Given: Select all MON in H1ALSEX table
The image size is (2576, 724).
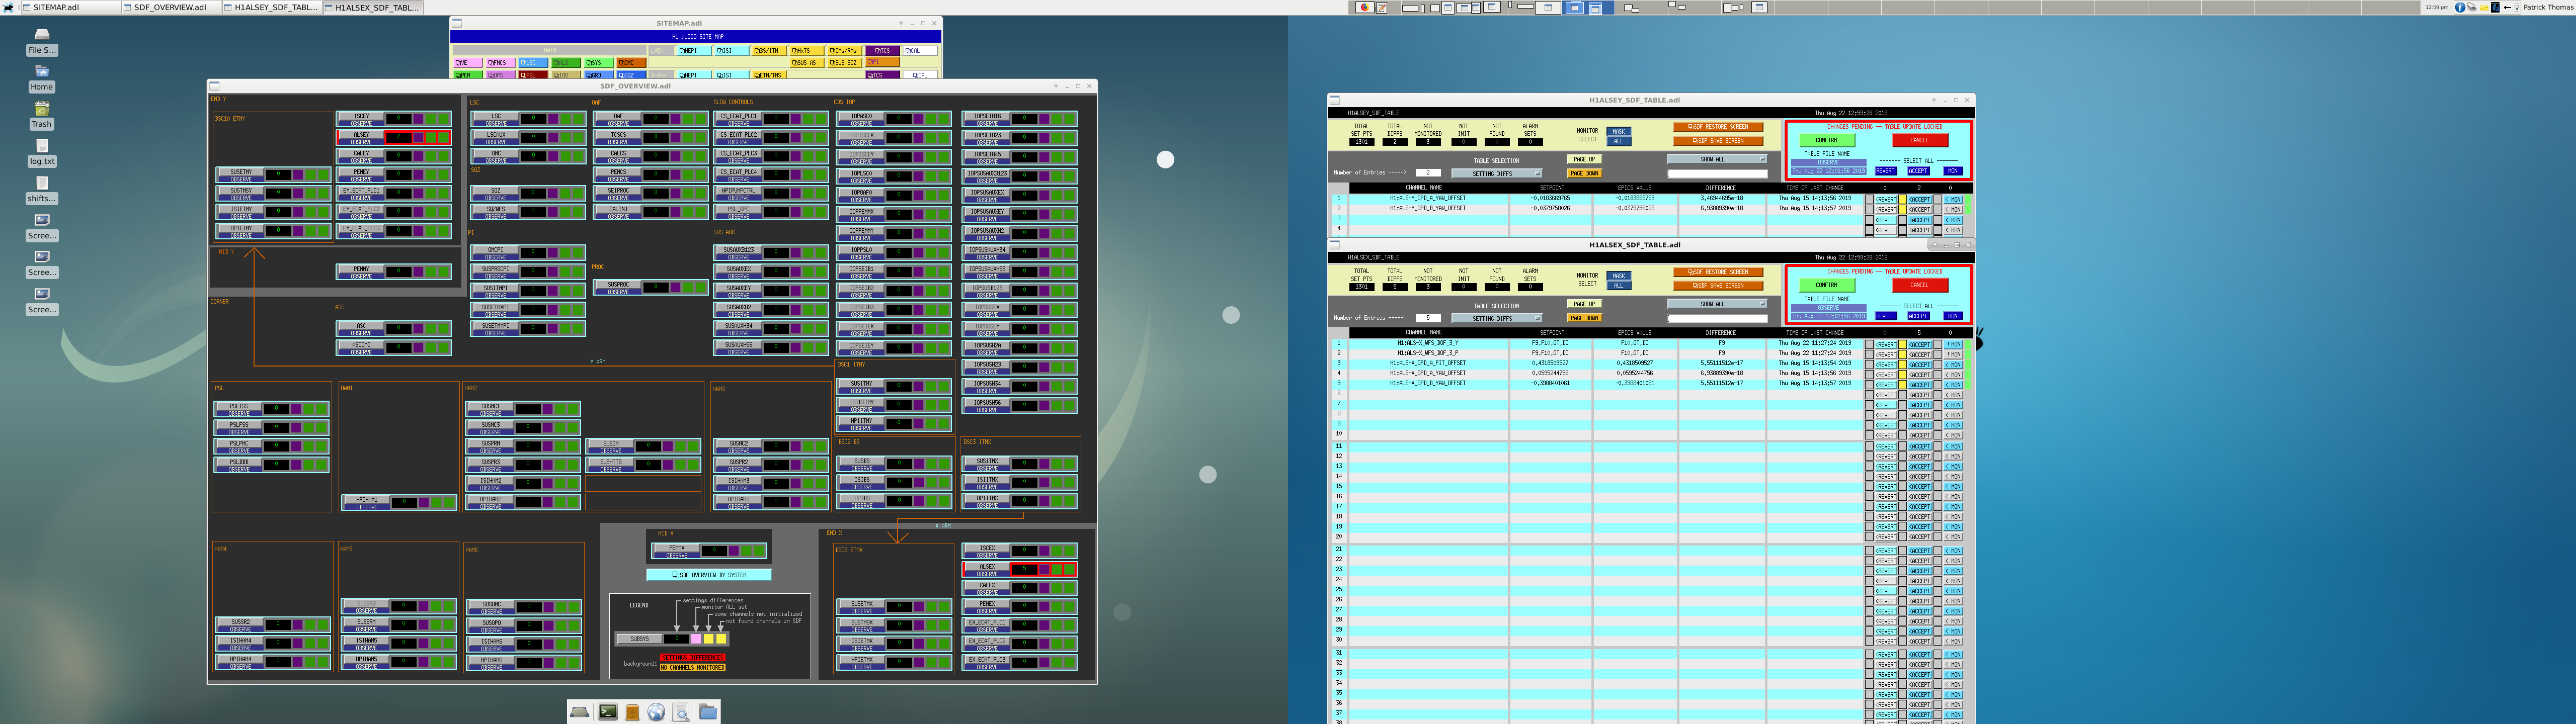Looking at the screenshot, I should pos(1952,316).
